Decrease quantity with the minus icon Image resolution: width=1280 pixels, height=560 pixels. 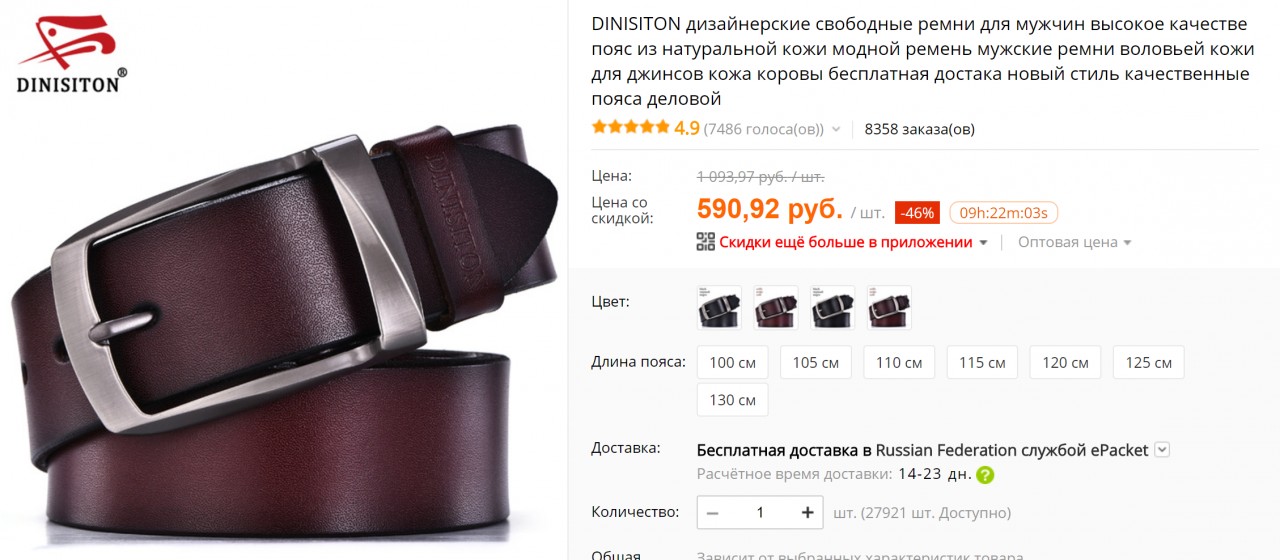point(713,513)
